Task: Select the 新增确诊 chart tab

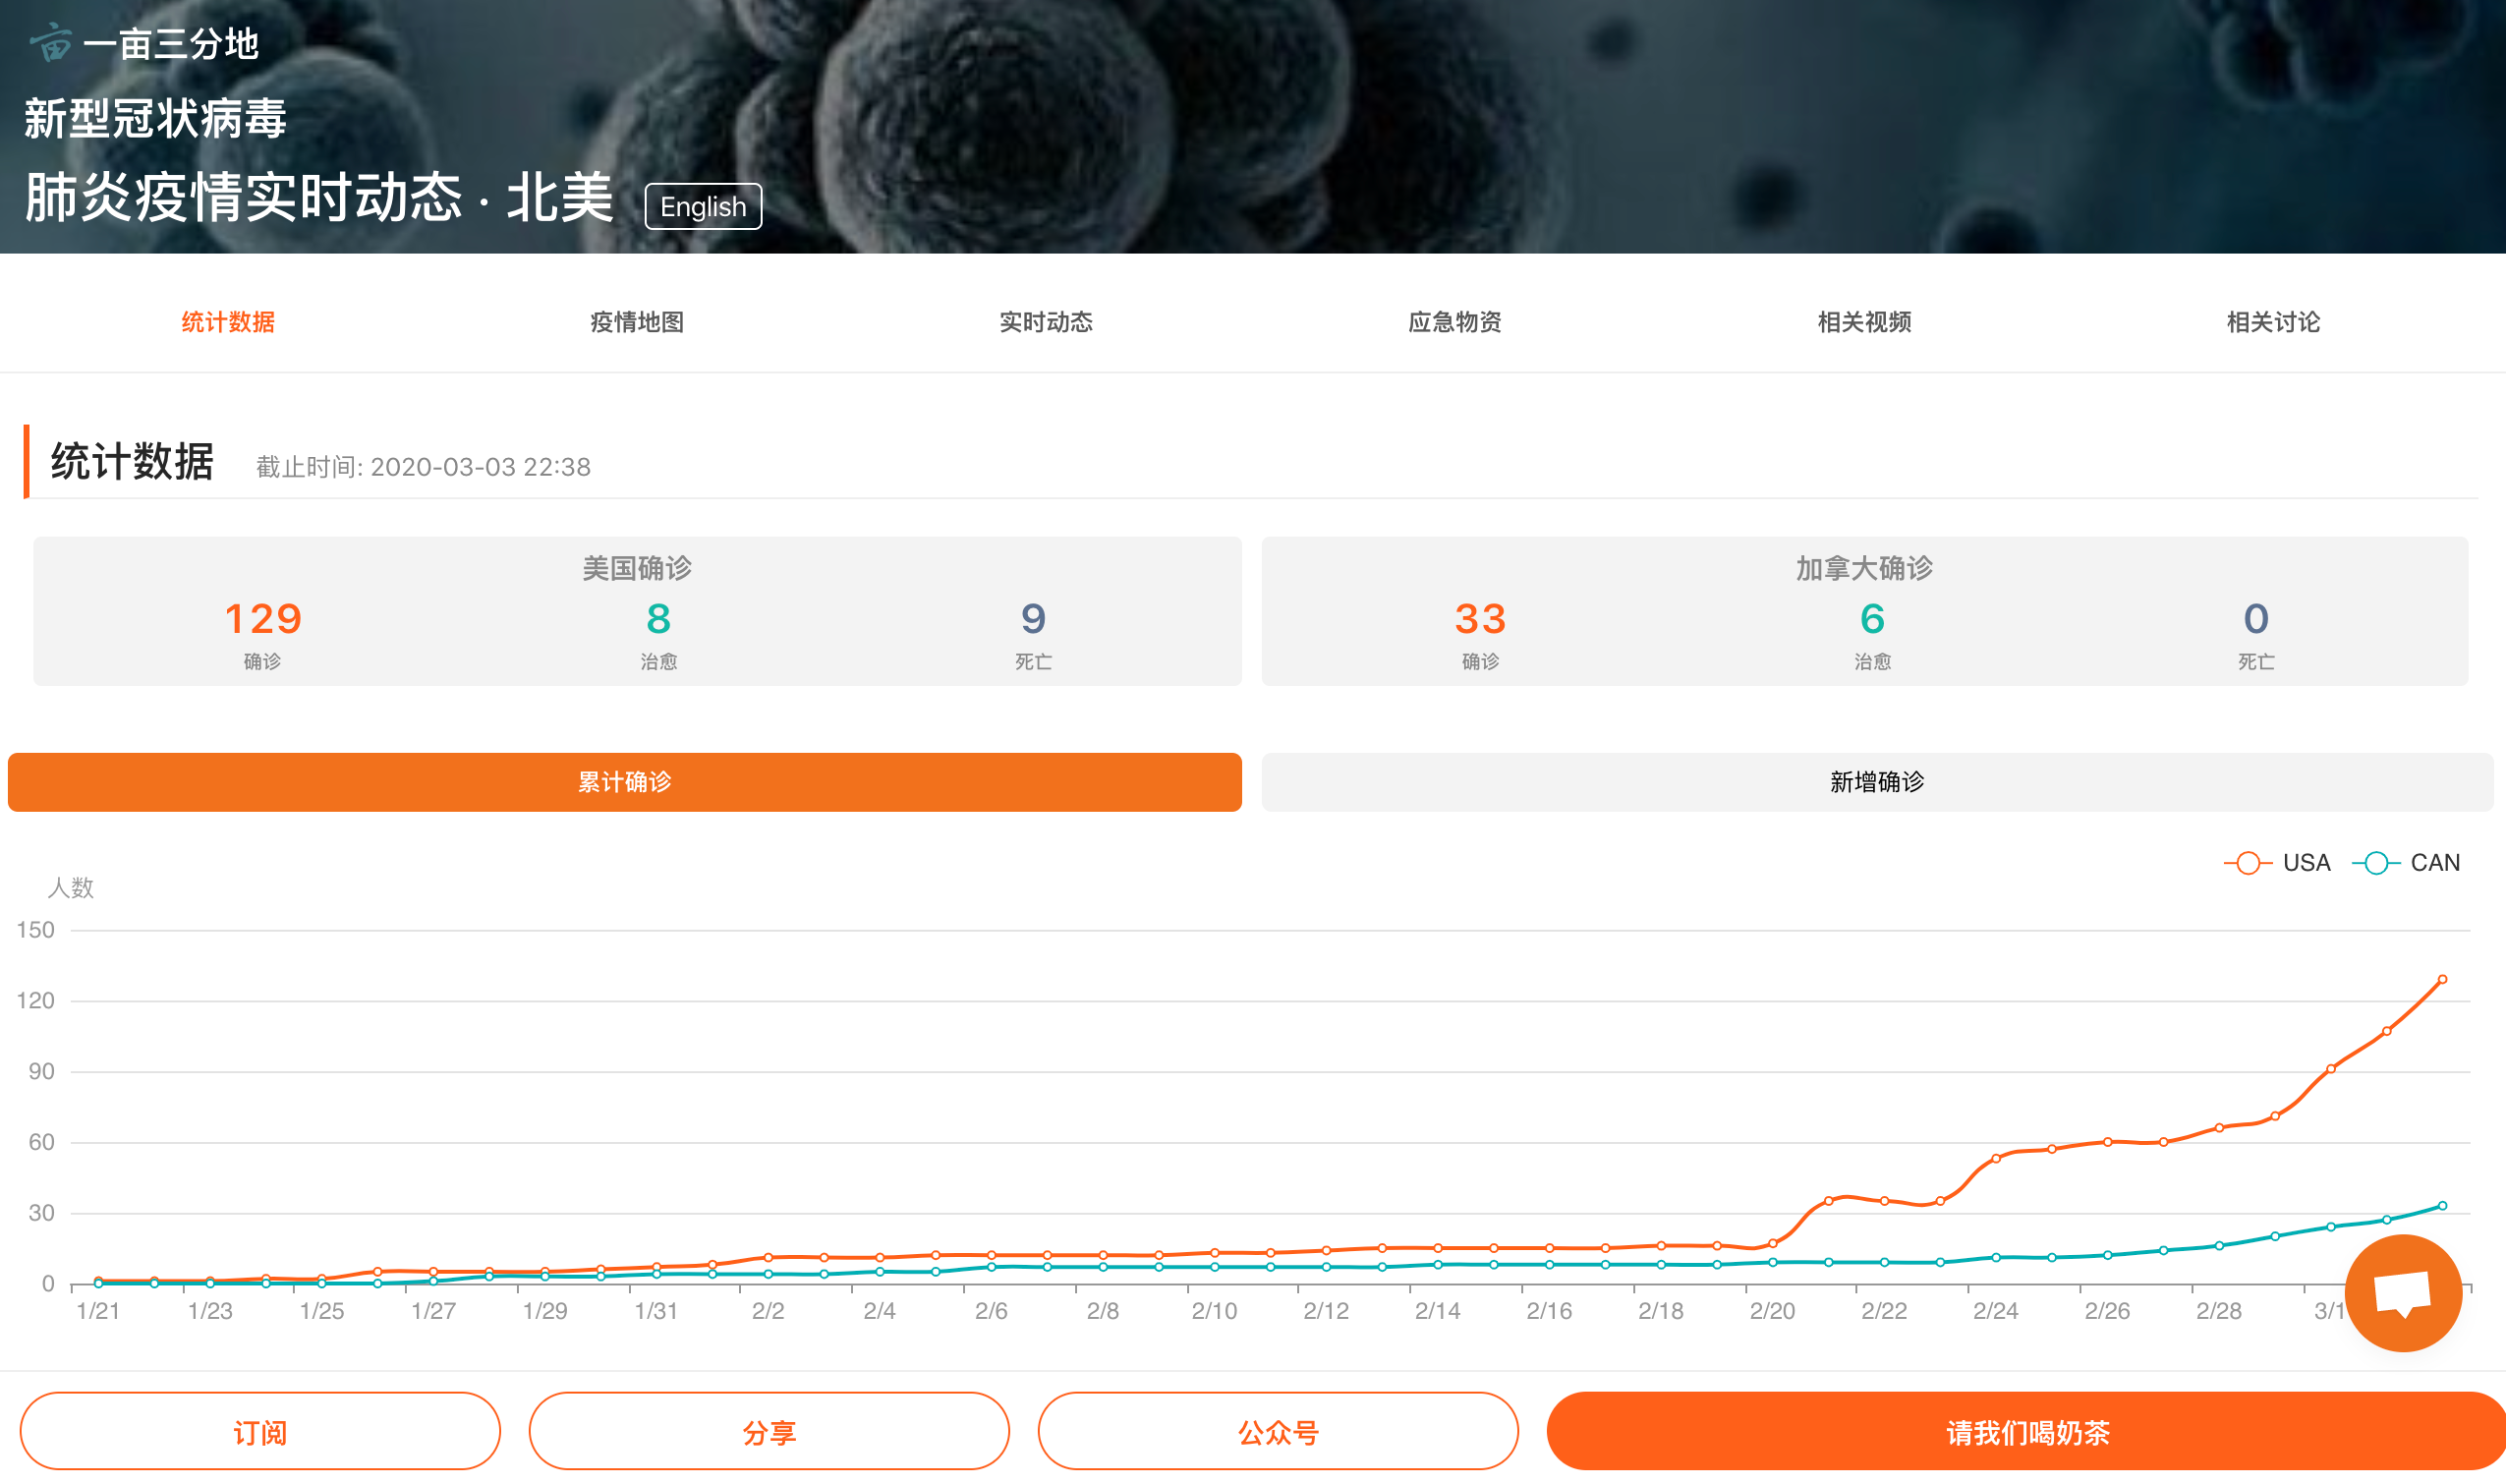Action: (x=1876, y=782)
